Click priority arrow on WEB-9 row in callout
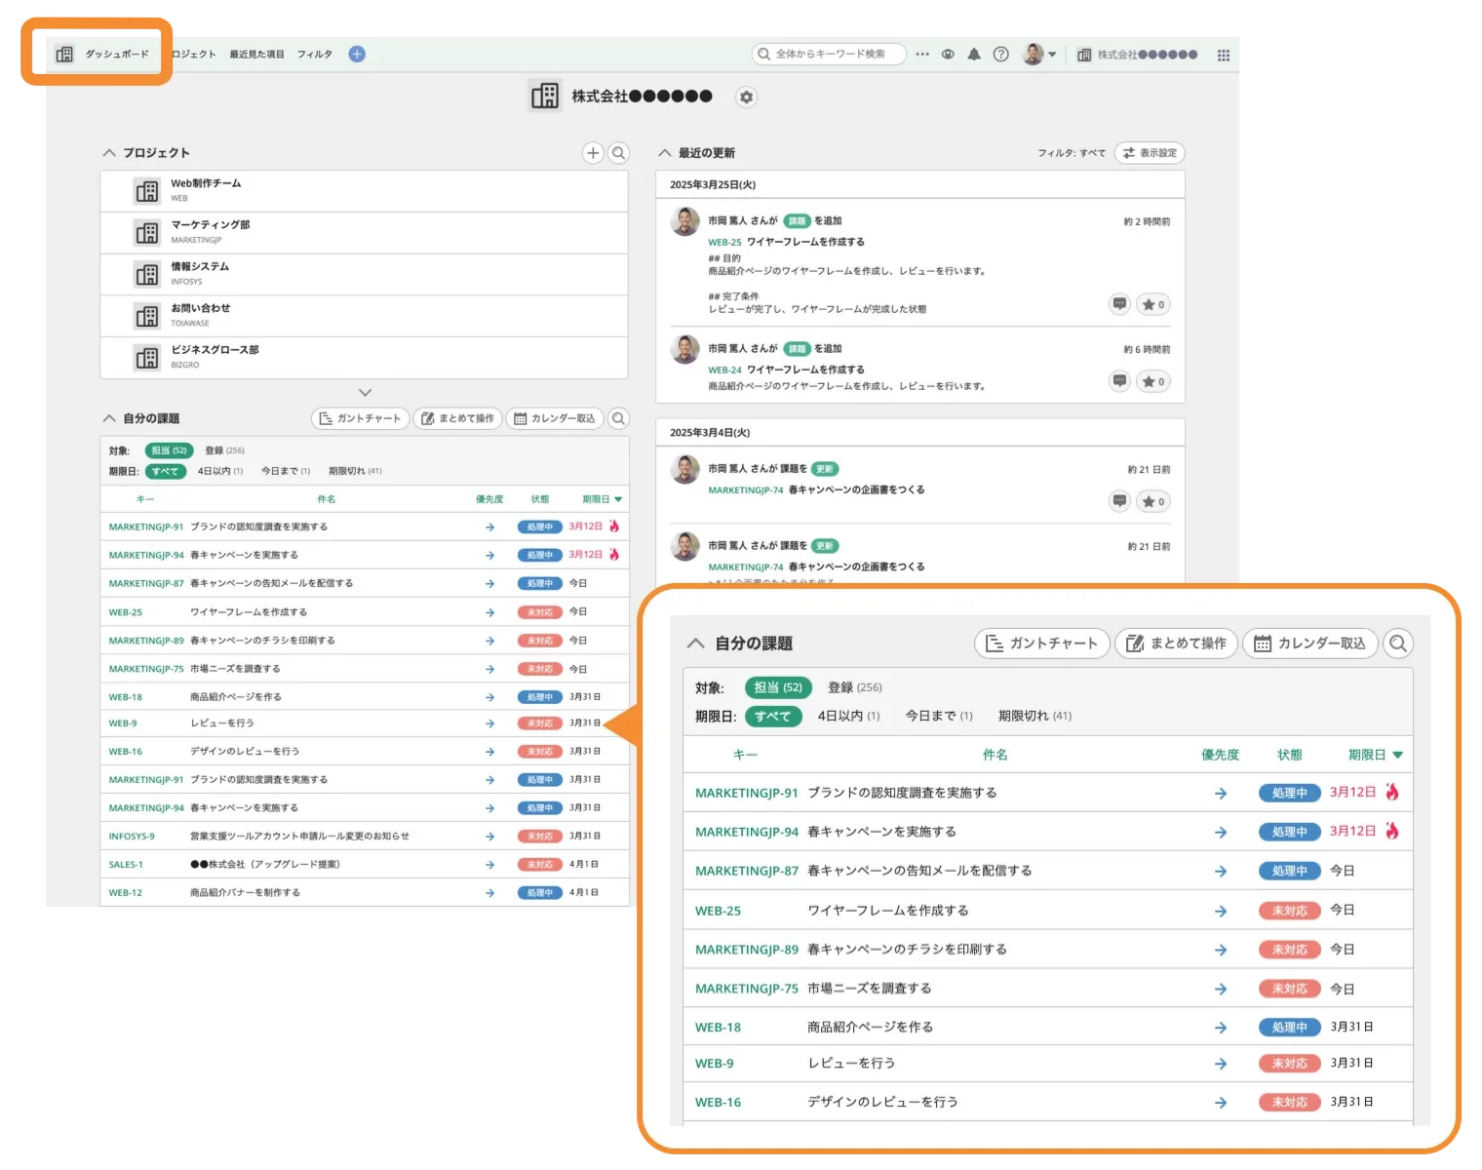 pyautogui.click(x=1221, y=1064)
